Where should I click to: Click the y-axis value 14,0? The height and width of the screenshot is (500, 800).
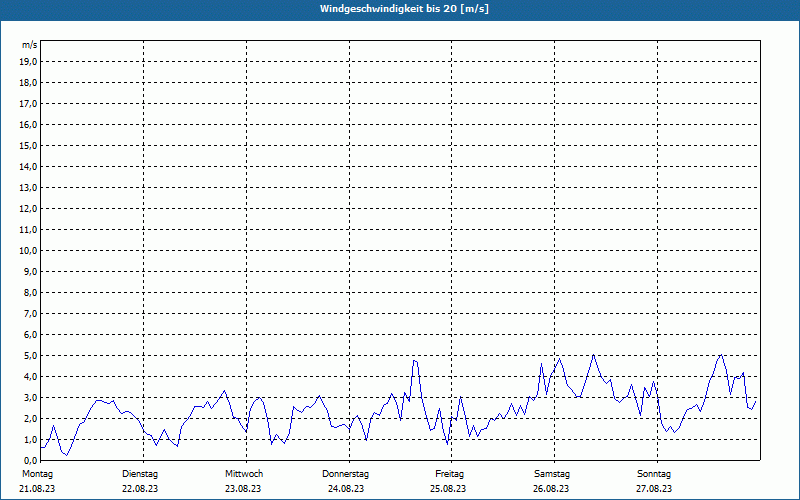[x=28, y=166]
